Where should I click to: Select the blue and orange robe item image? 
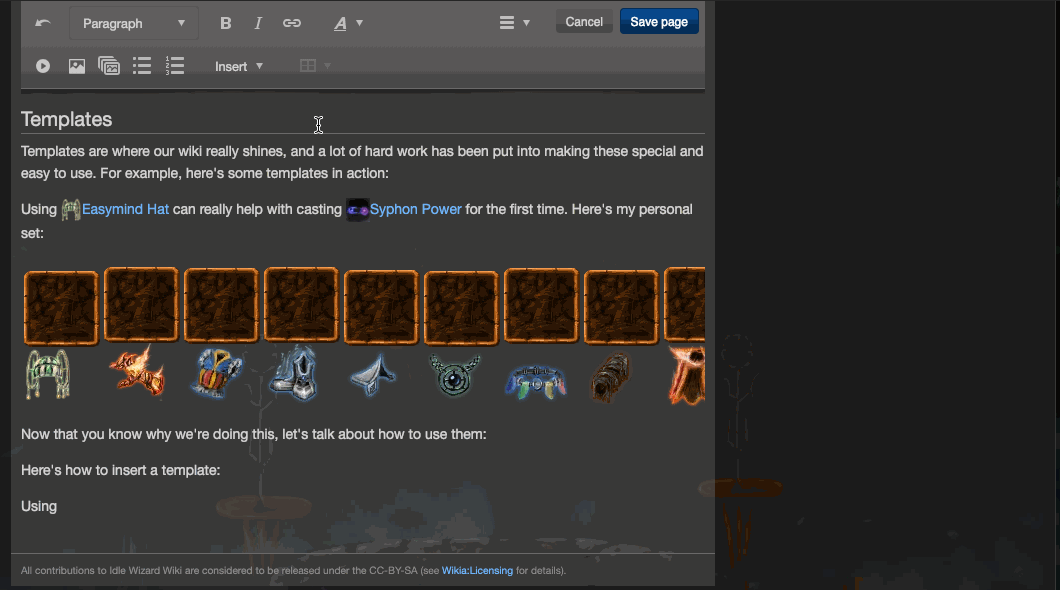pos(217,374)
